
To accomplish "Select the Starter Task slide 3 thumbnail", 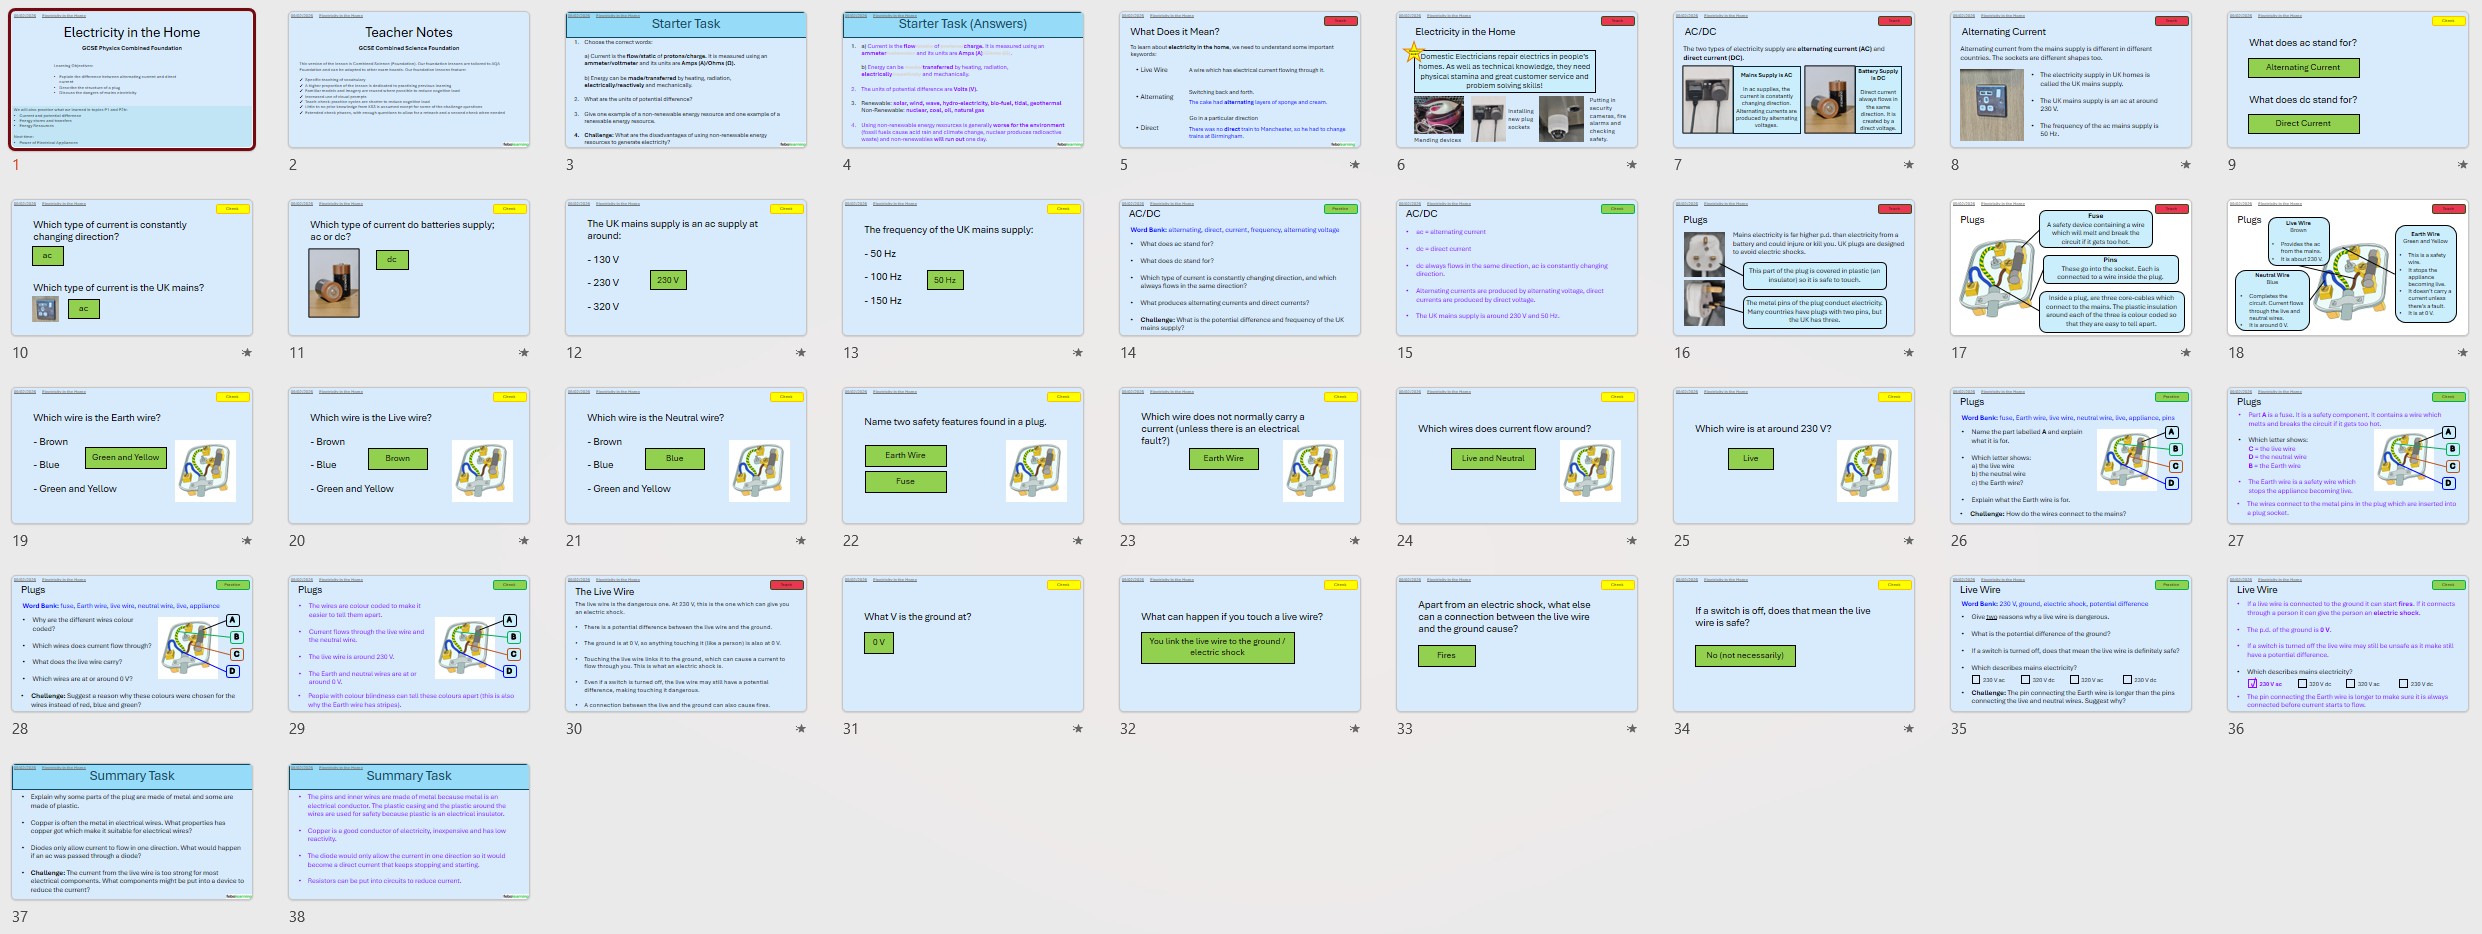I will 686,80.
